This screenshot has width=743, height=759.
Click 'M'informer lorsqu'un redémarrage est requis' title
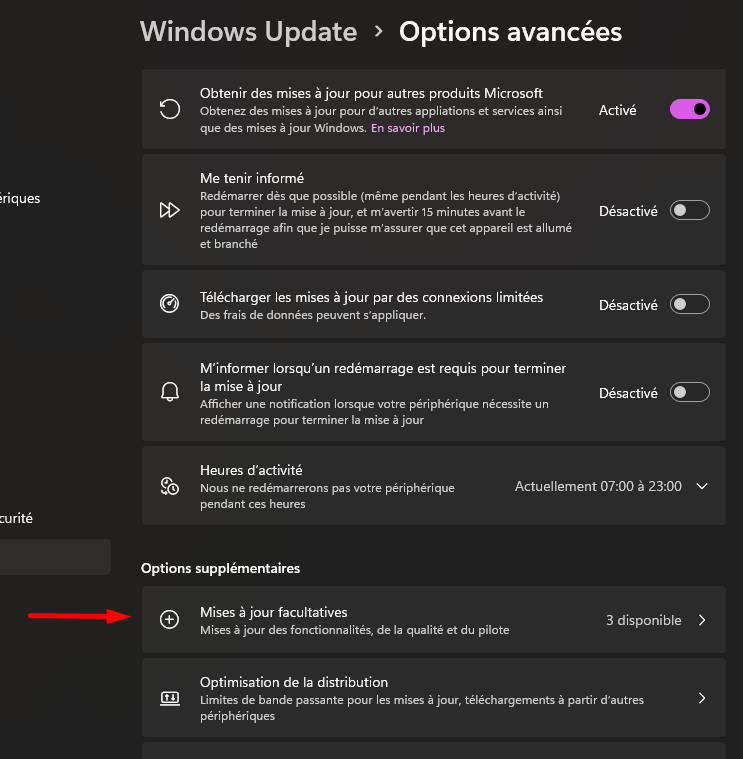click(x=383, y=377)
